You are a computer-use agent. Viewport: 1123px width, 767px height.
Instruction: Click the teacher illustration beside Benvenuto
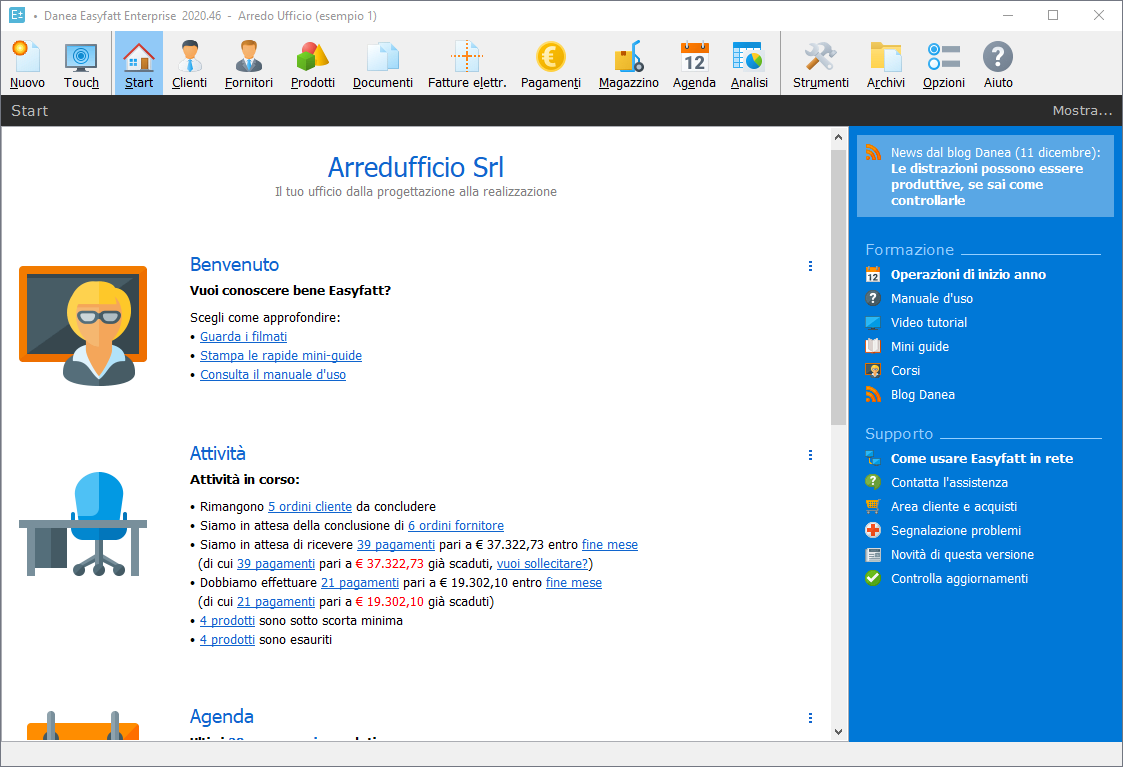coord(83,325)
